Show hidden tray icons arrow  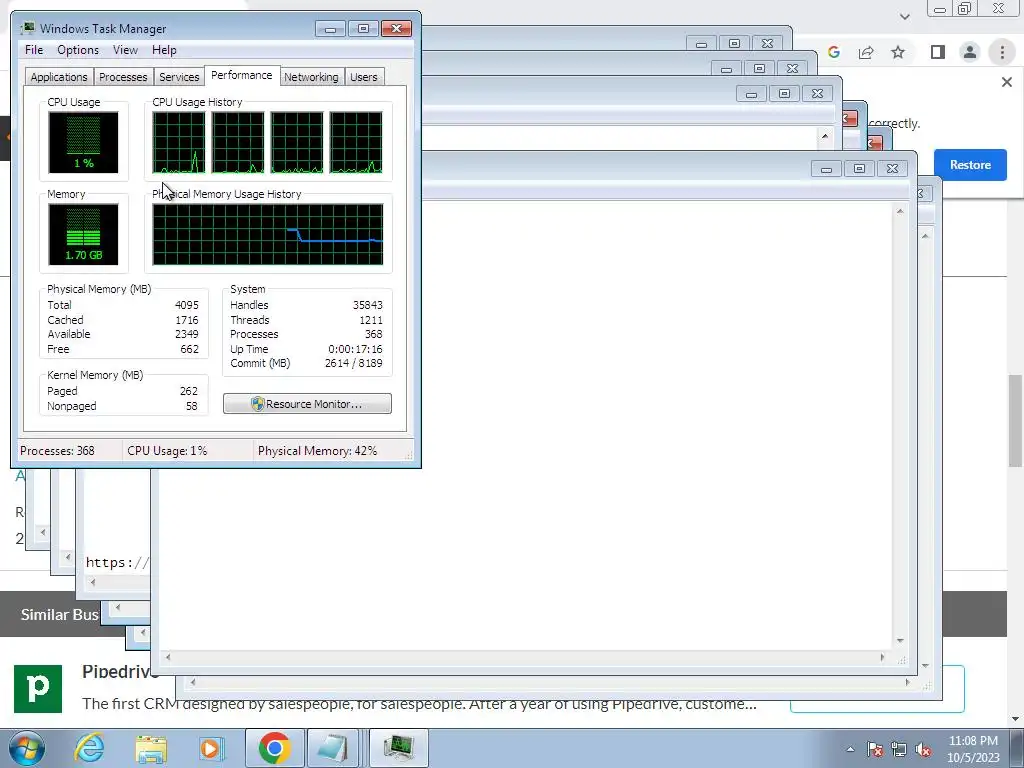pos(850,749)
